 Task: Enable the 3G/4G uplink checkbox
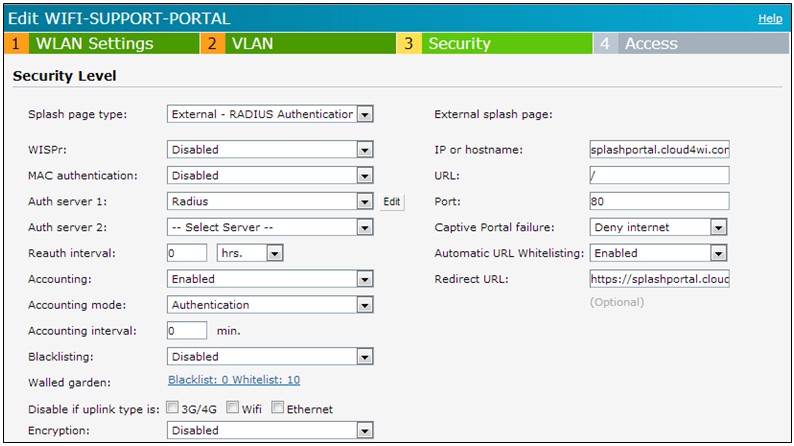[x=174, y=409]
